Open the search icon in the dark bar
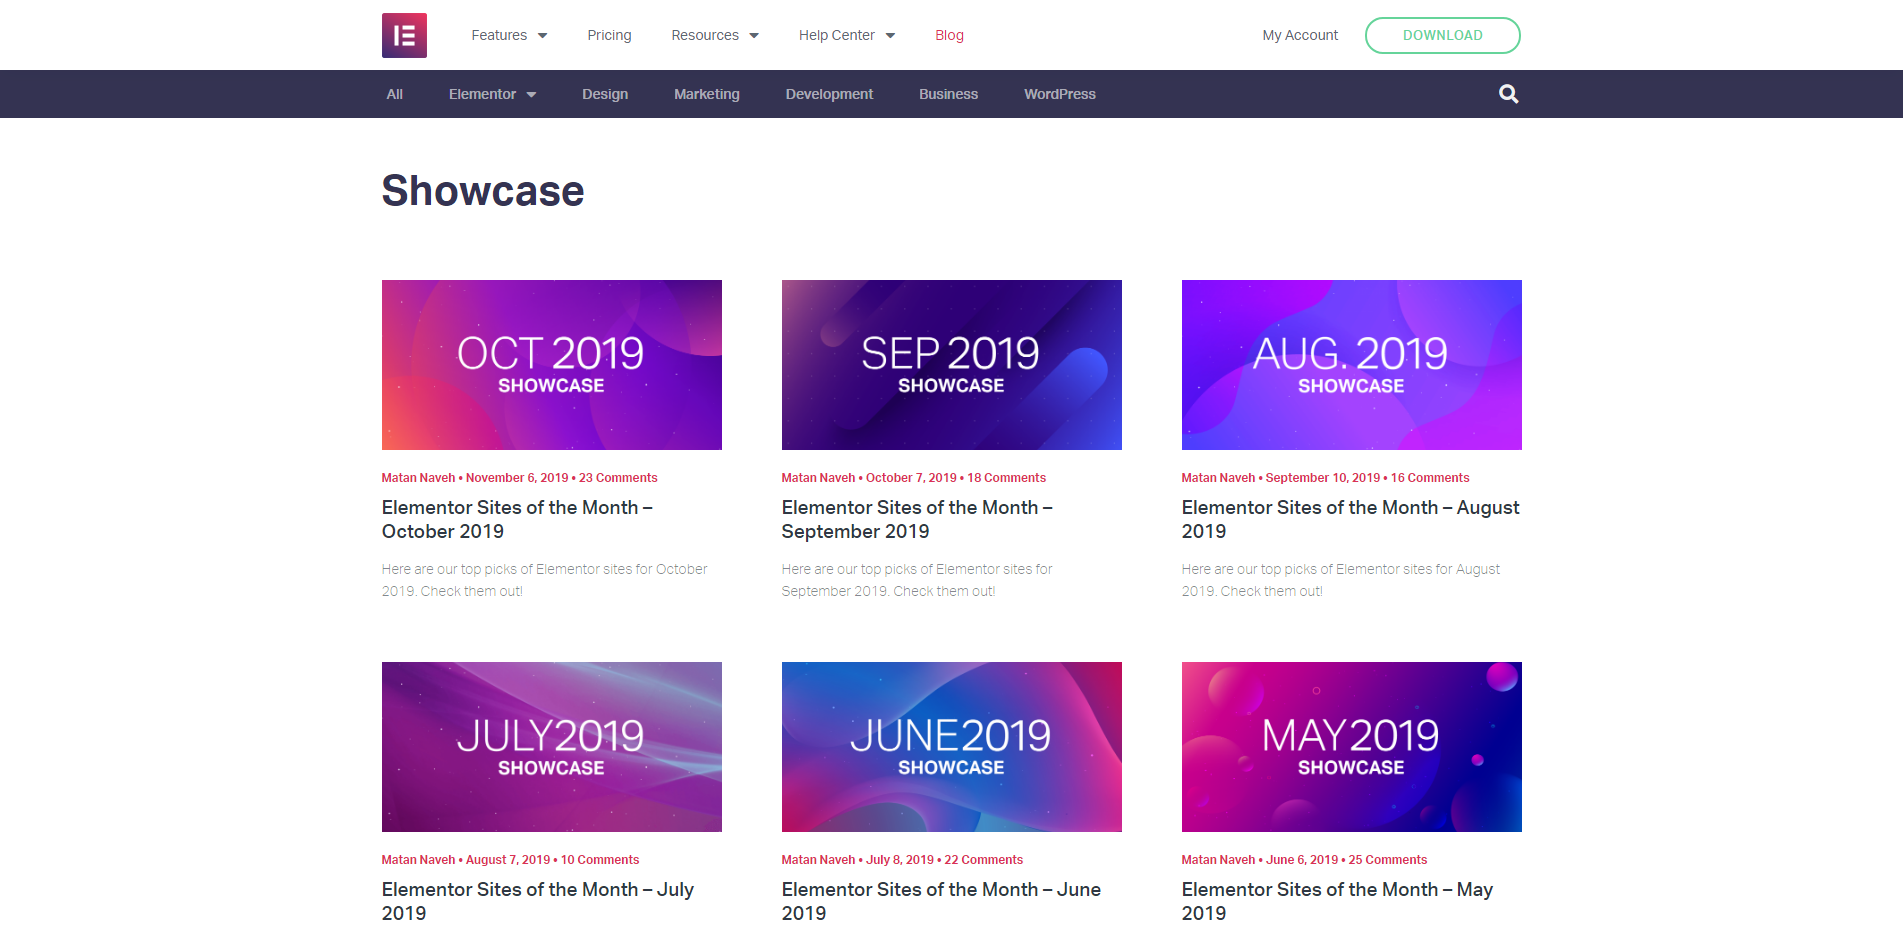The width and height of the screenshot is (1903, 937). point(1508,93)
